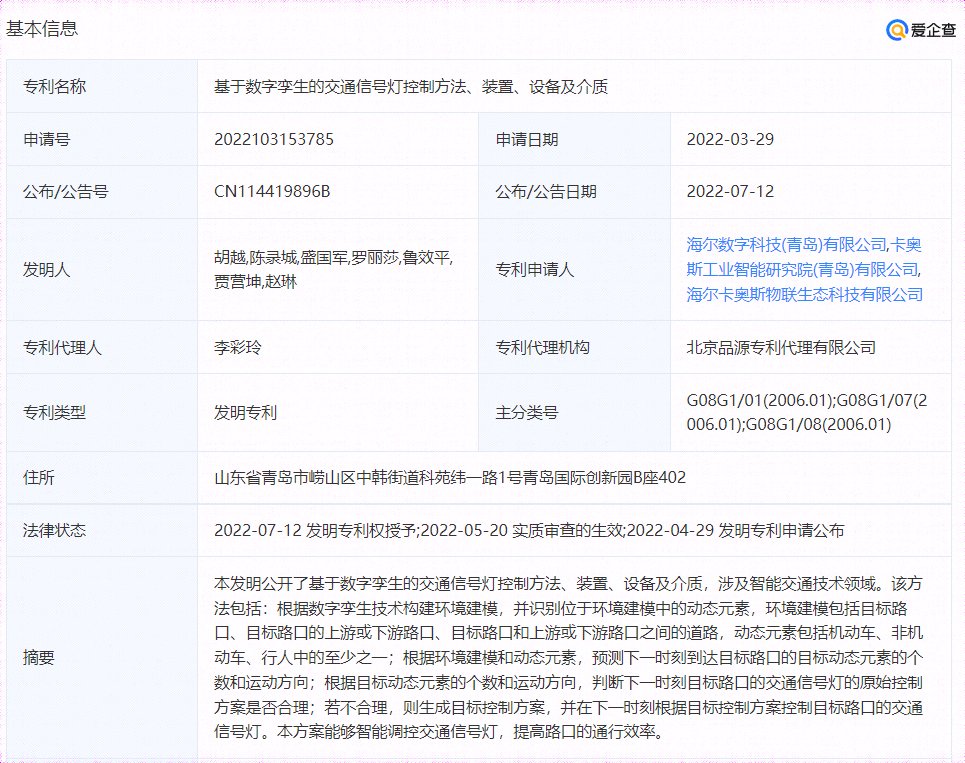This screenshot has height=763, width=965.
Task: Click the address text in 住所 row
Action: point(450,478)
